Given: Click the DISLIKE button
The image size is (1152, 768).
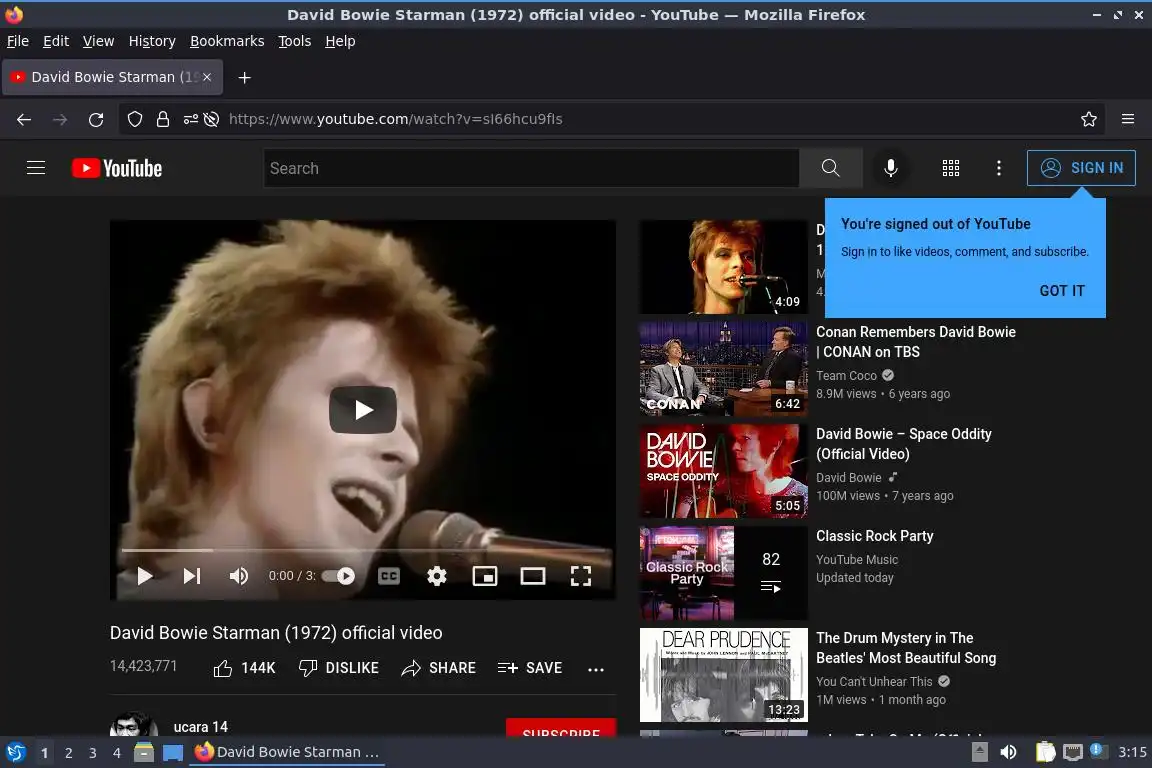Looking at the screenshot, I should pyautogui.click(x=339, y=668).
